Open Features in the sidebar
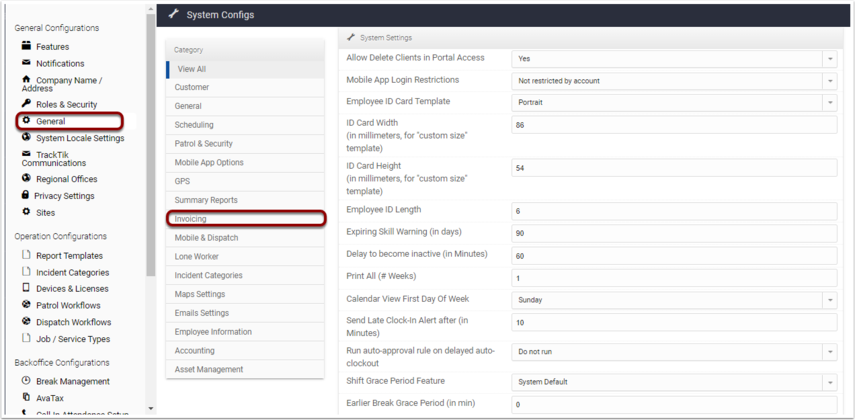 coord(52,47)
